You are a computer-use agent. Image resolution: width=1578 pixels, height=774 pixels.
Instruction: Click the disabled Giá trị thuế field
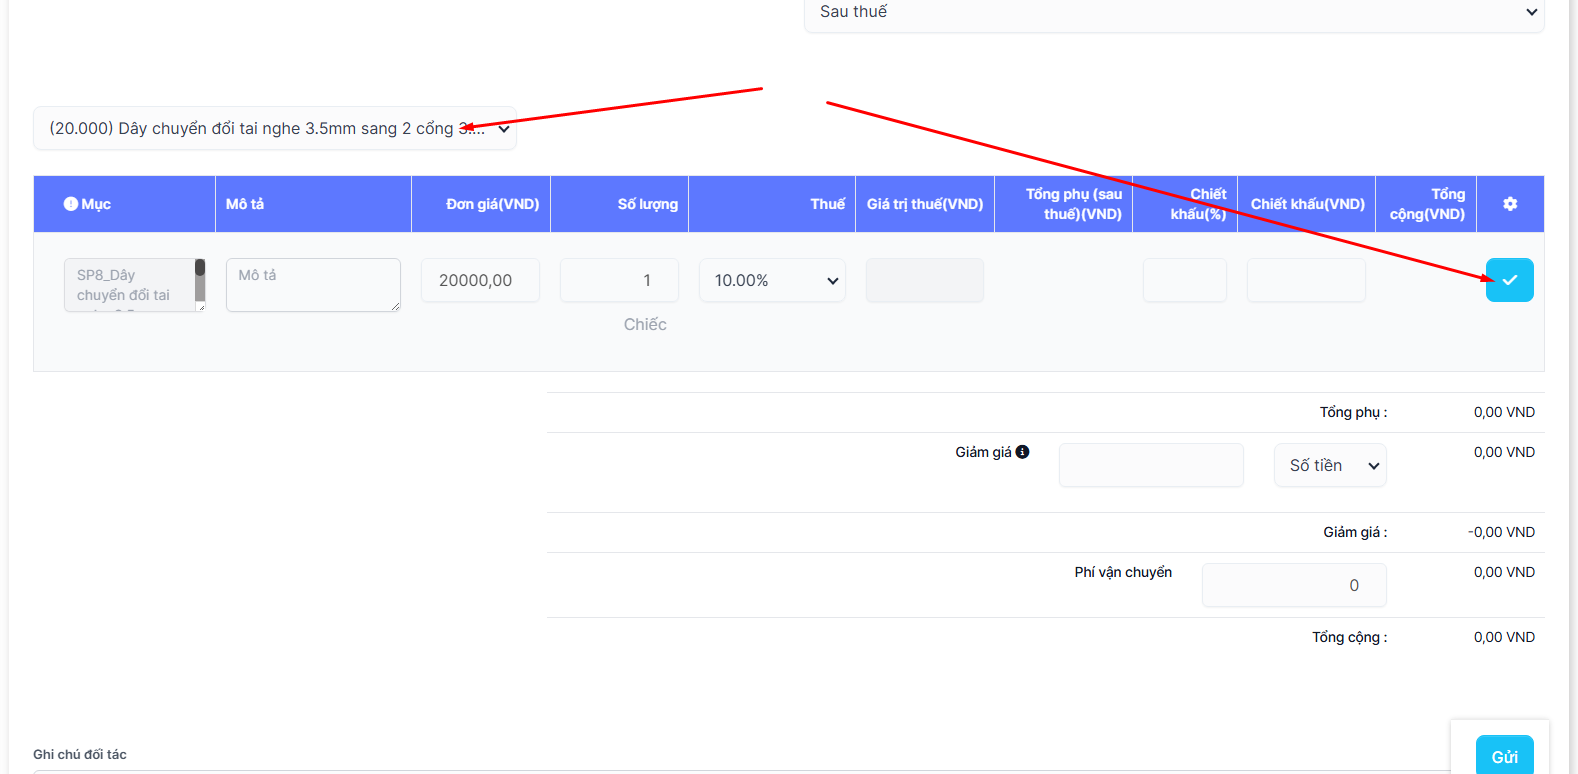pos(924,280)
